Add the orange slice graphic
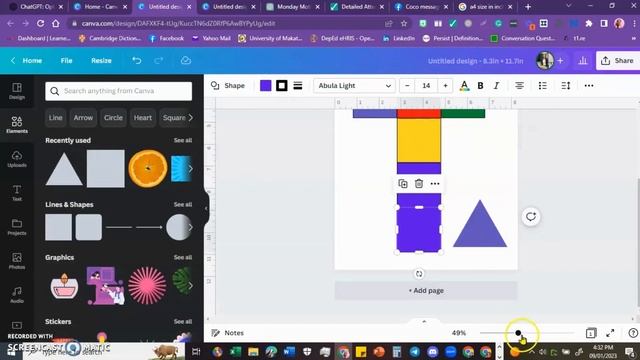Viewport: 640px width, 360px height. coord(148,169)
